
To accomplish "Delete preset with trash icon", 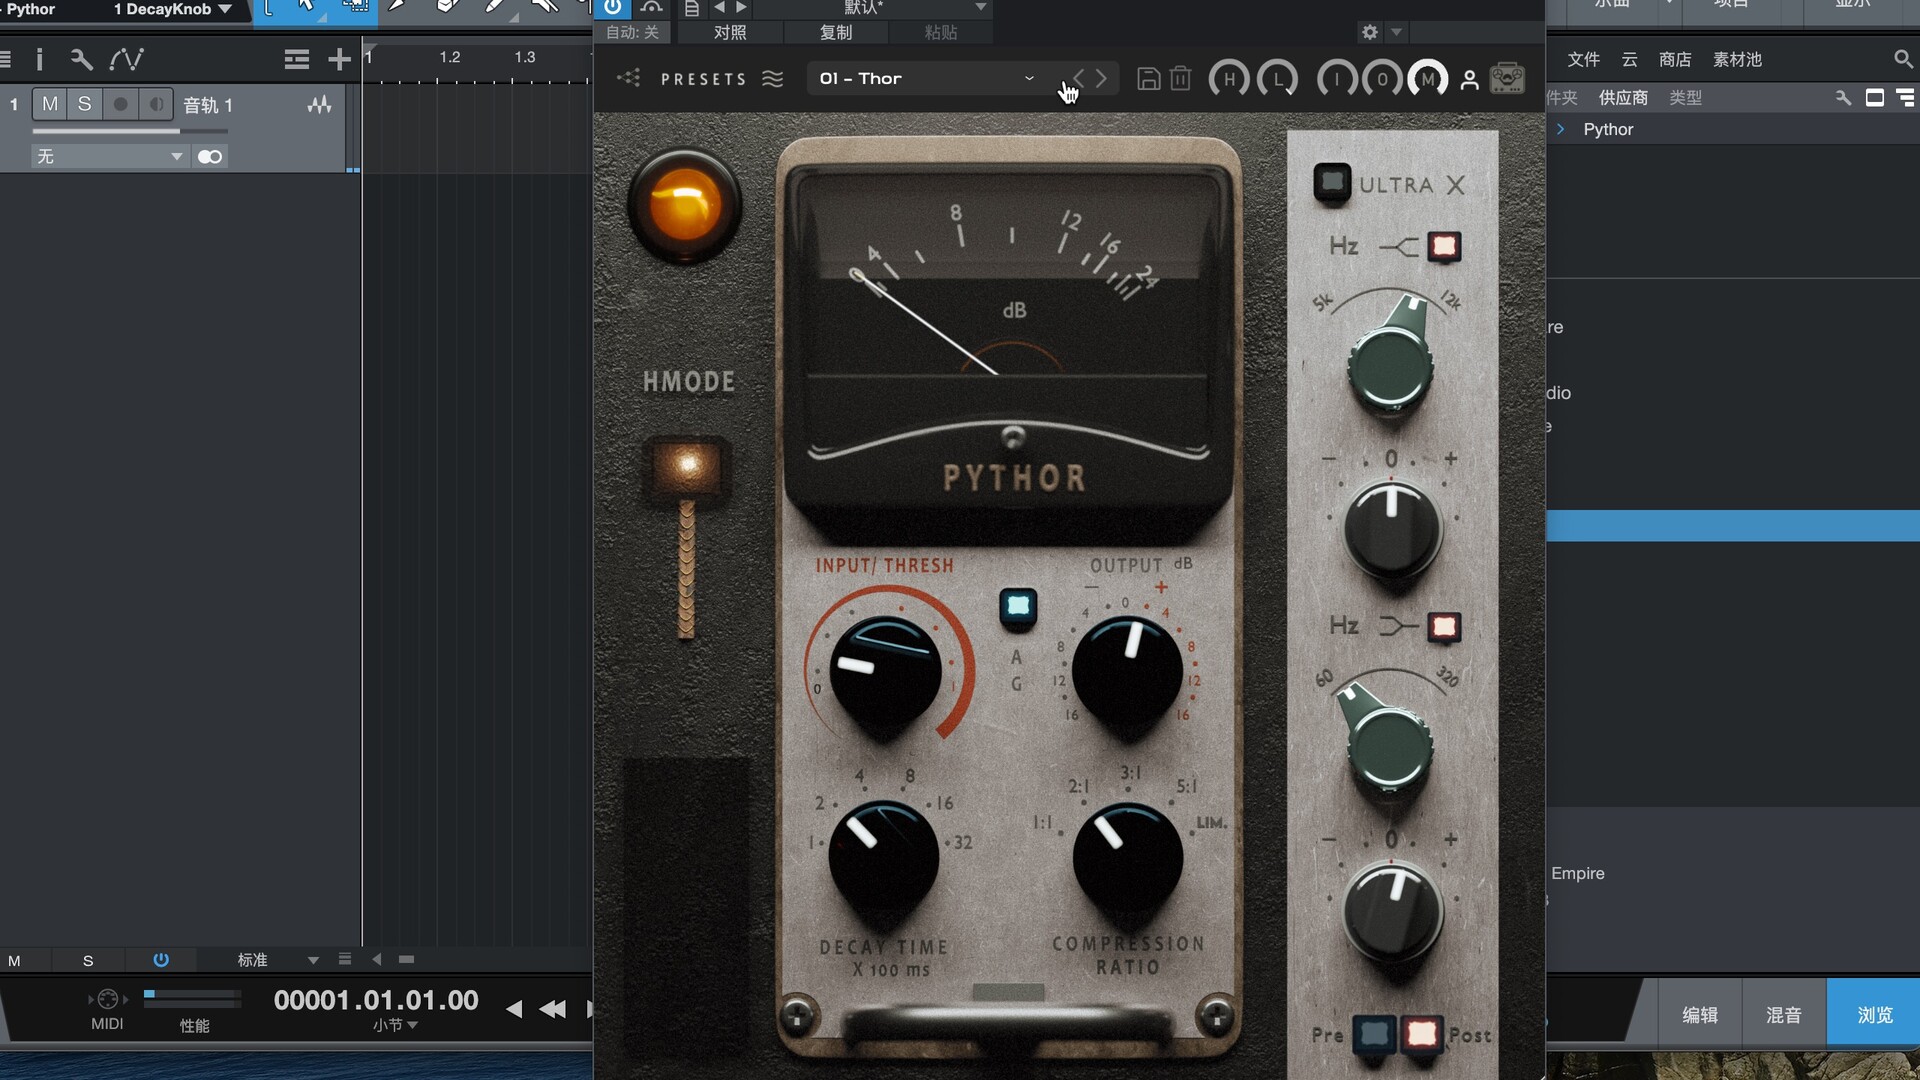I will tap(1180, 78).
